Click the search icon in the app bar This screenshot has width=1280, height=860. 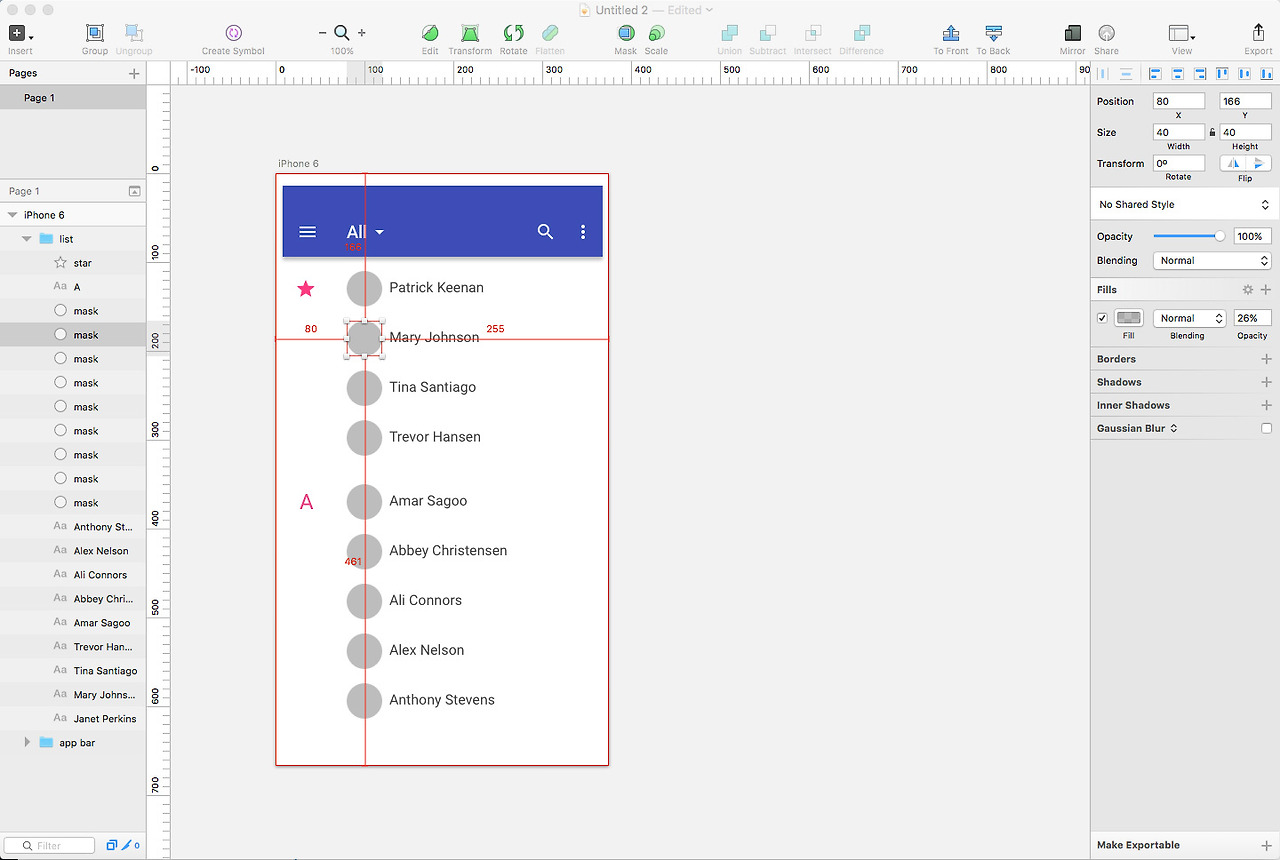[x=545, y=232]
